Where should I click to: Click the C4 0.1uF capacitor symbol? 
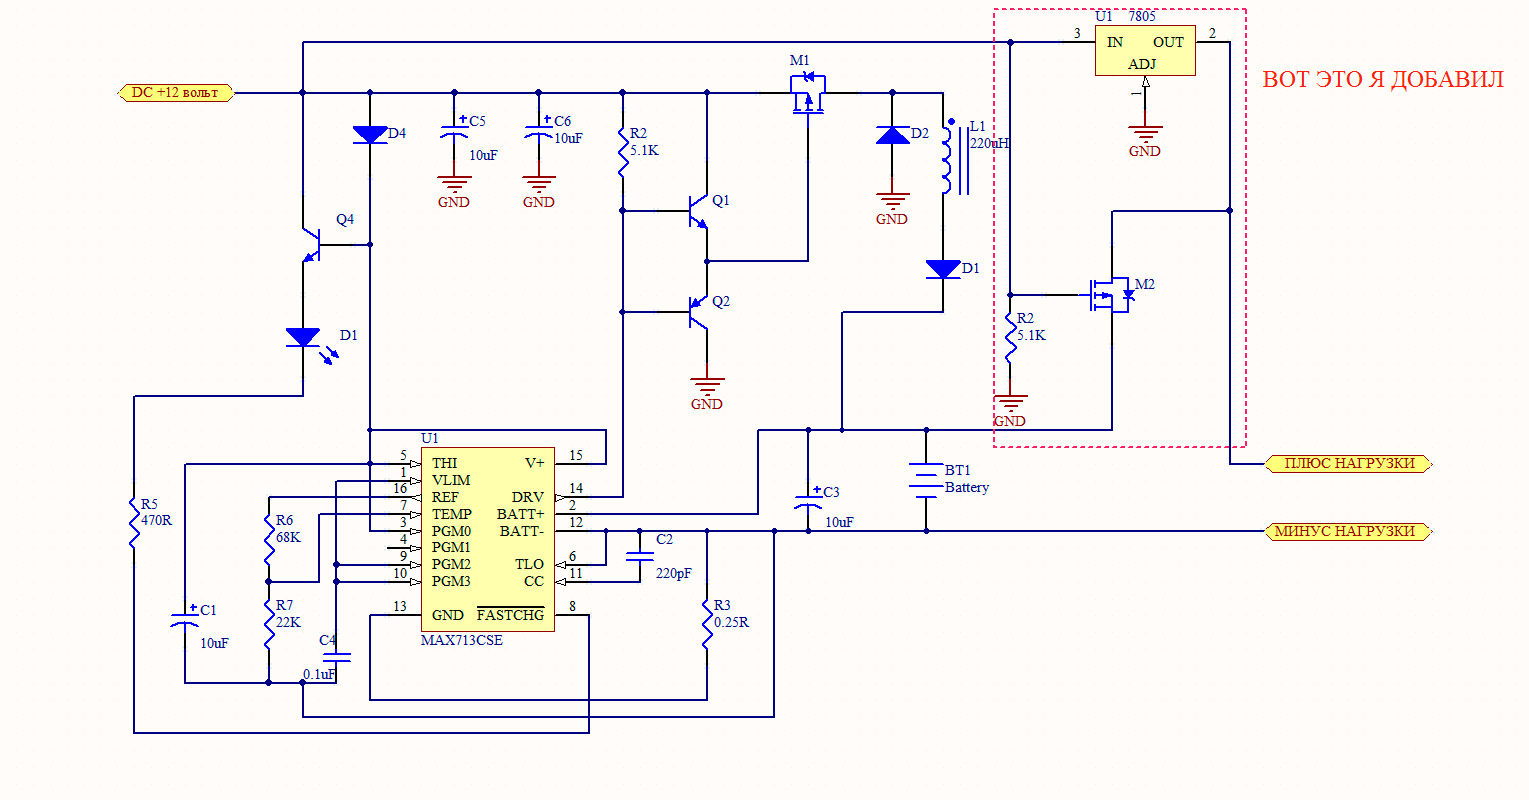[x=336, y=656]
